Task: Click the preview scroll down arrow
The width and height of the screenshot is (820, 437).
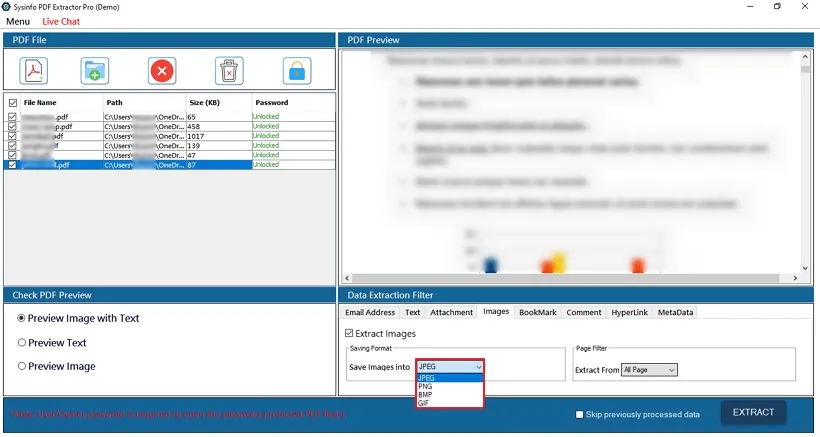Action: [x=805, y=268]
